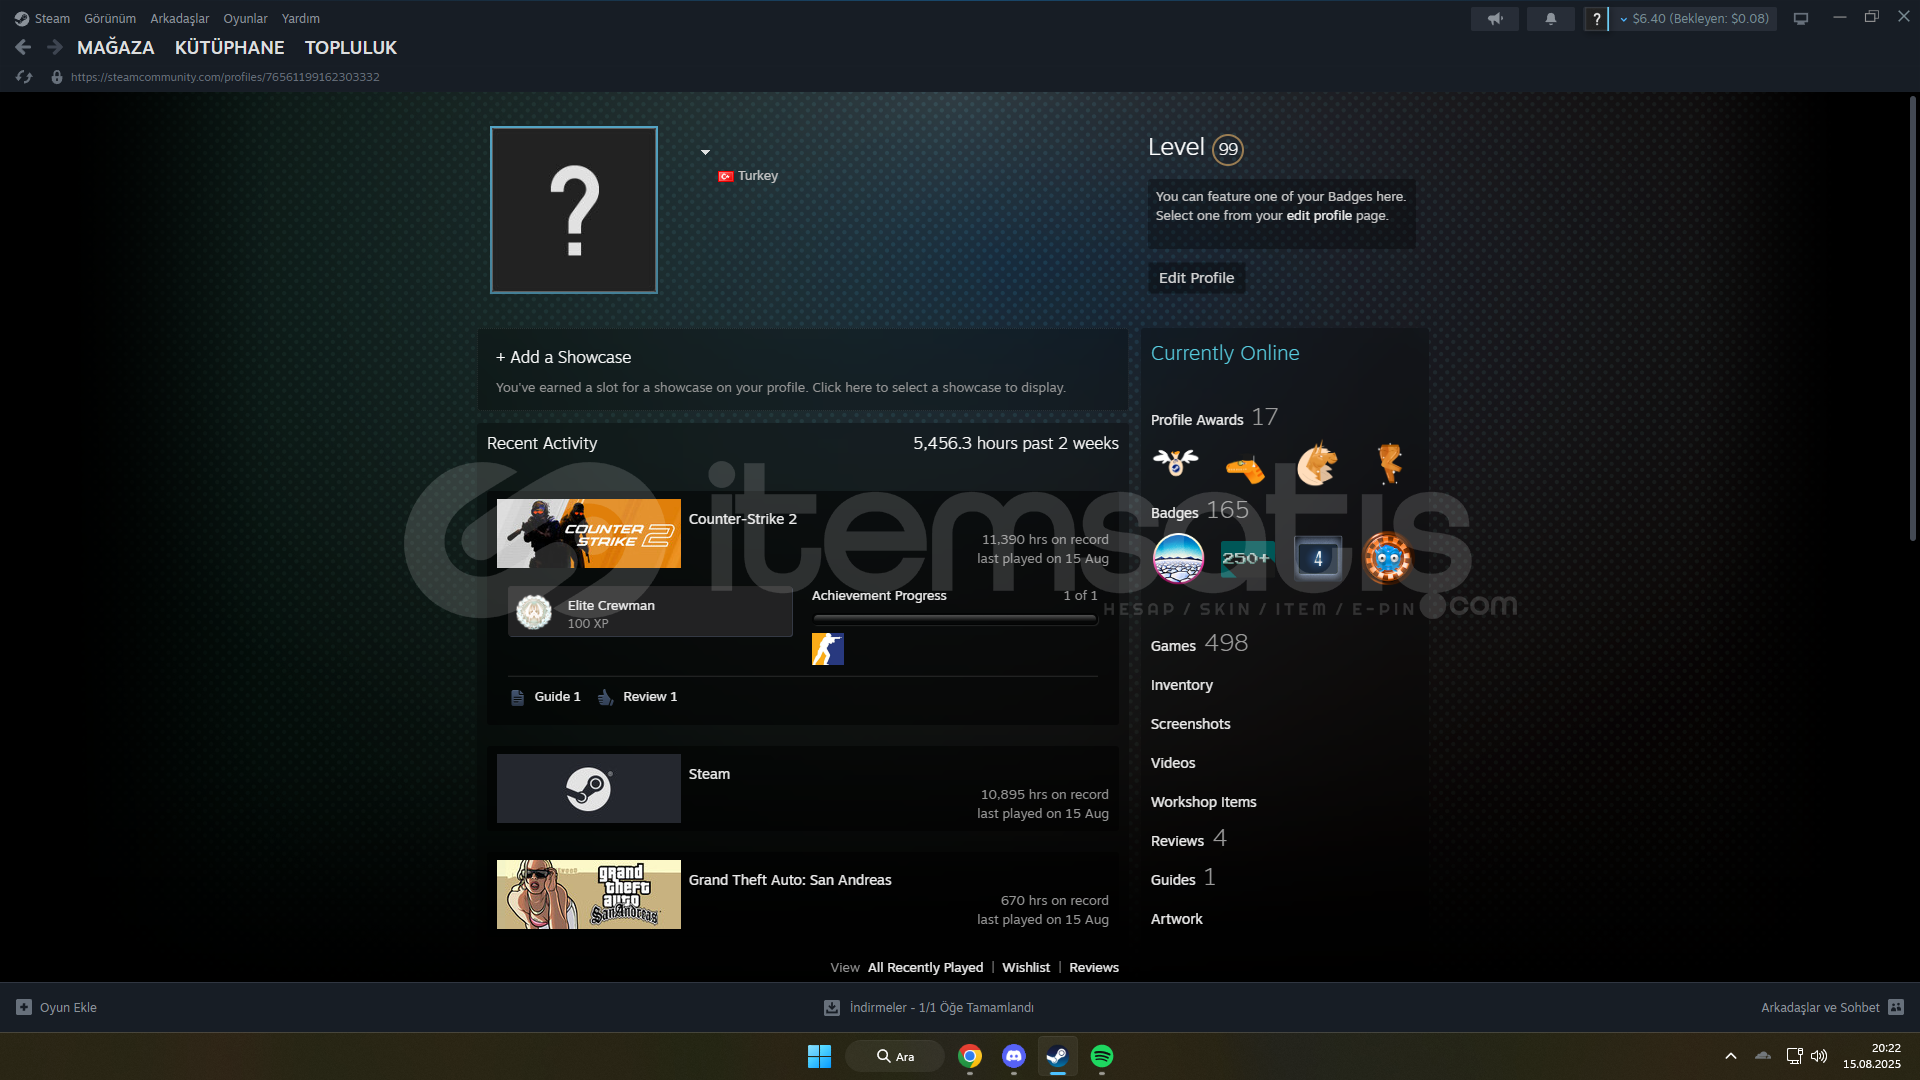Click the question mark help icon
1920x1080 pixels.
click(x=1596, y=19)
